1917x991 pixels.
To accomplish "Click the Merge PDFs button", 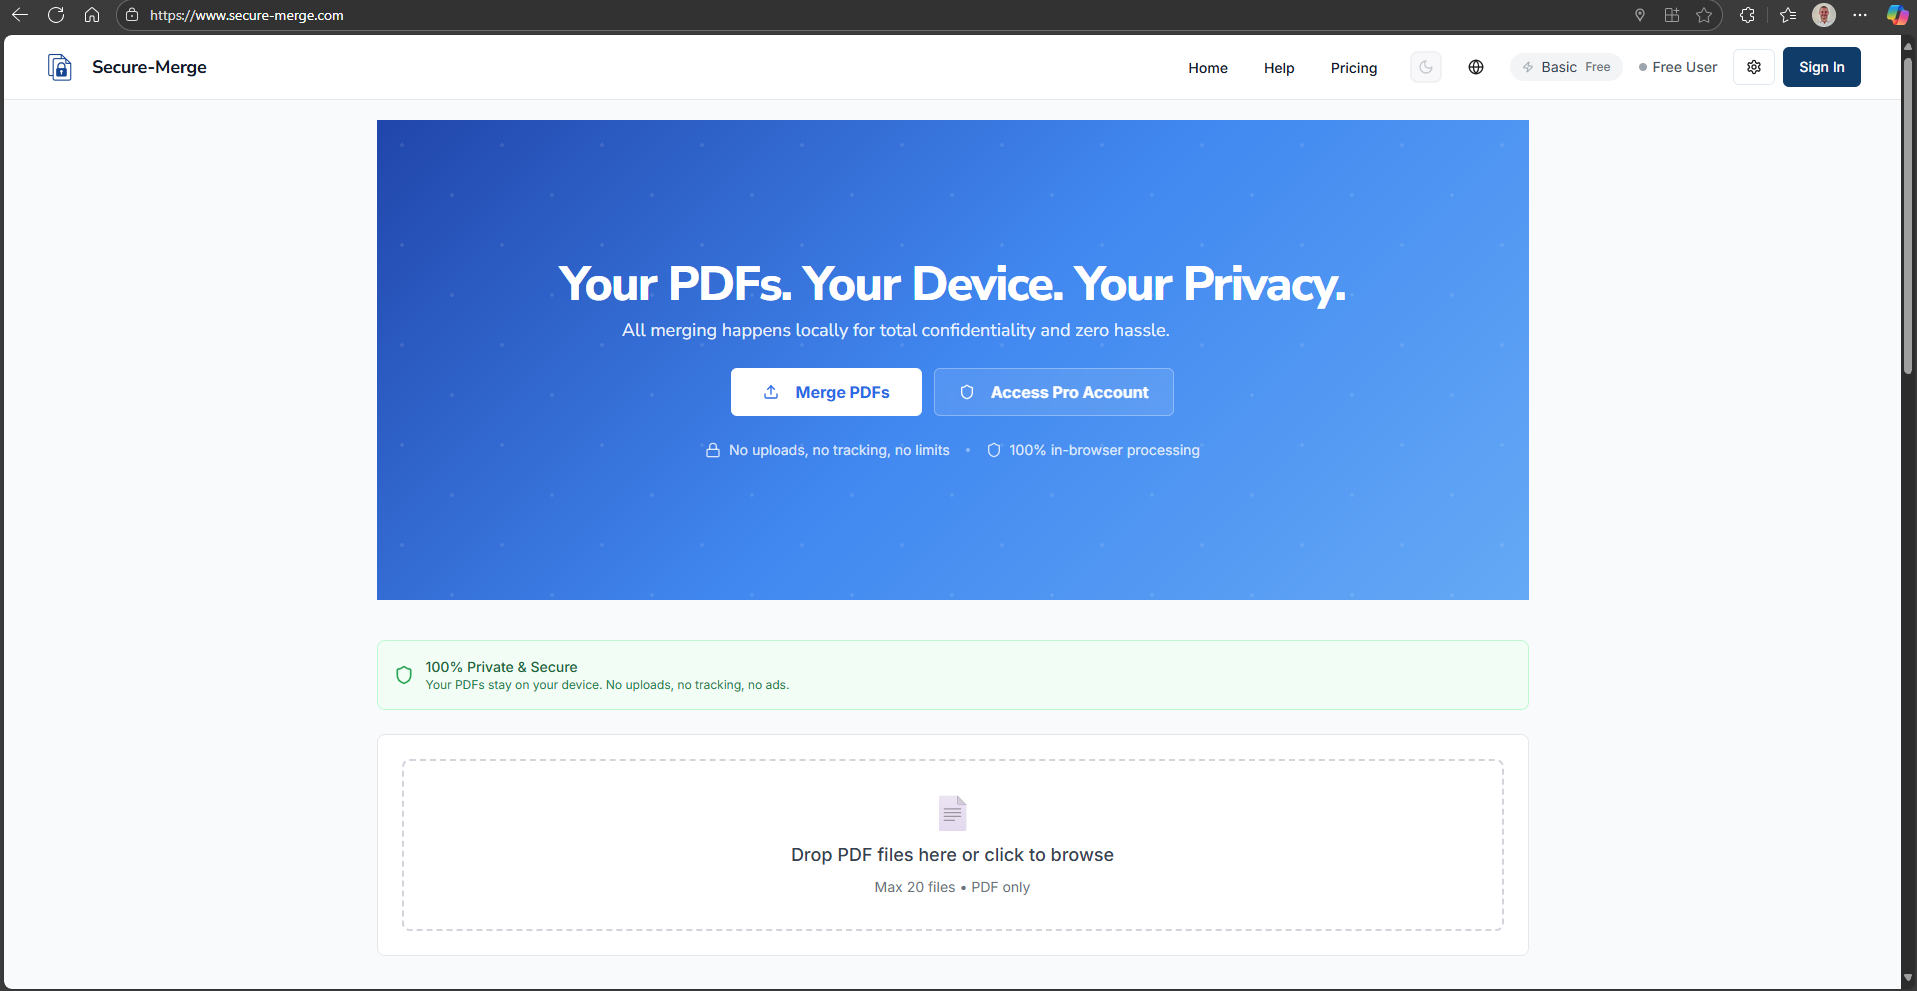I will [826, 392].
